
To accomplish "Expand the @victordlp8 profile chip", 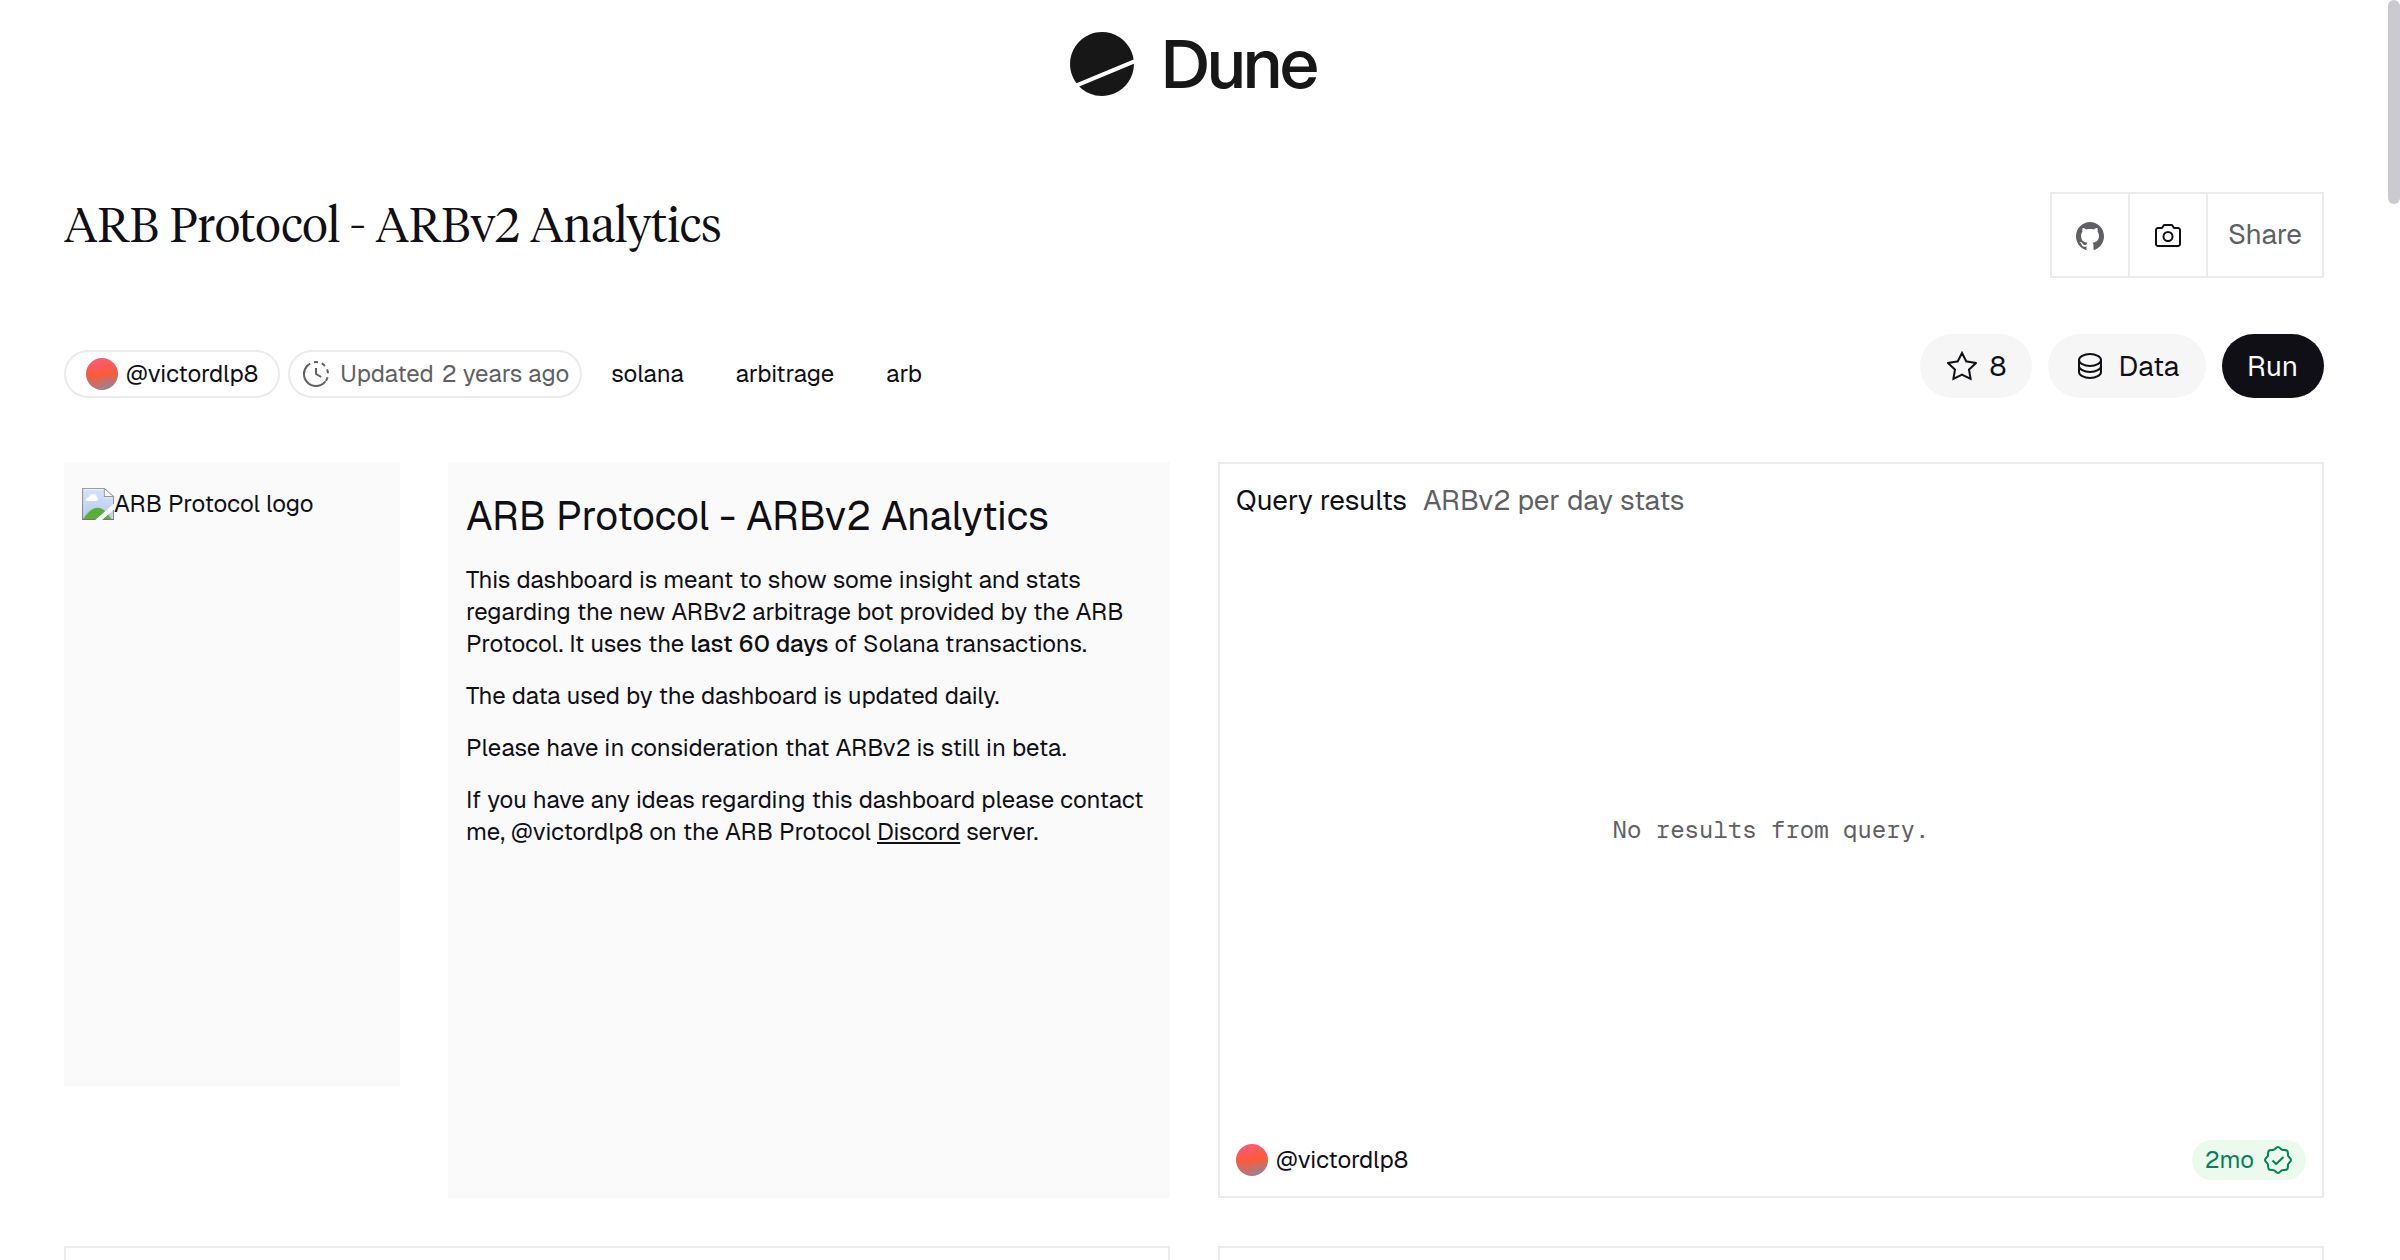I will 172,373.
